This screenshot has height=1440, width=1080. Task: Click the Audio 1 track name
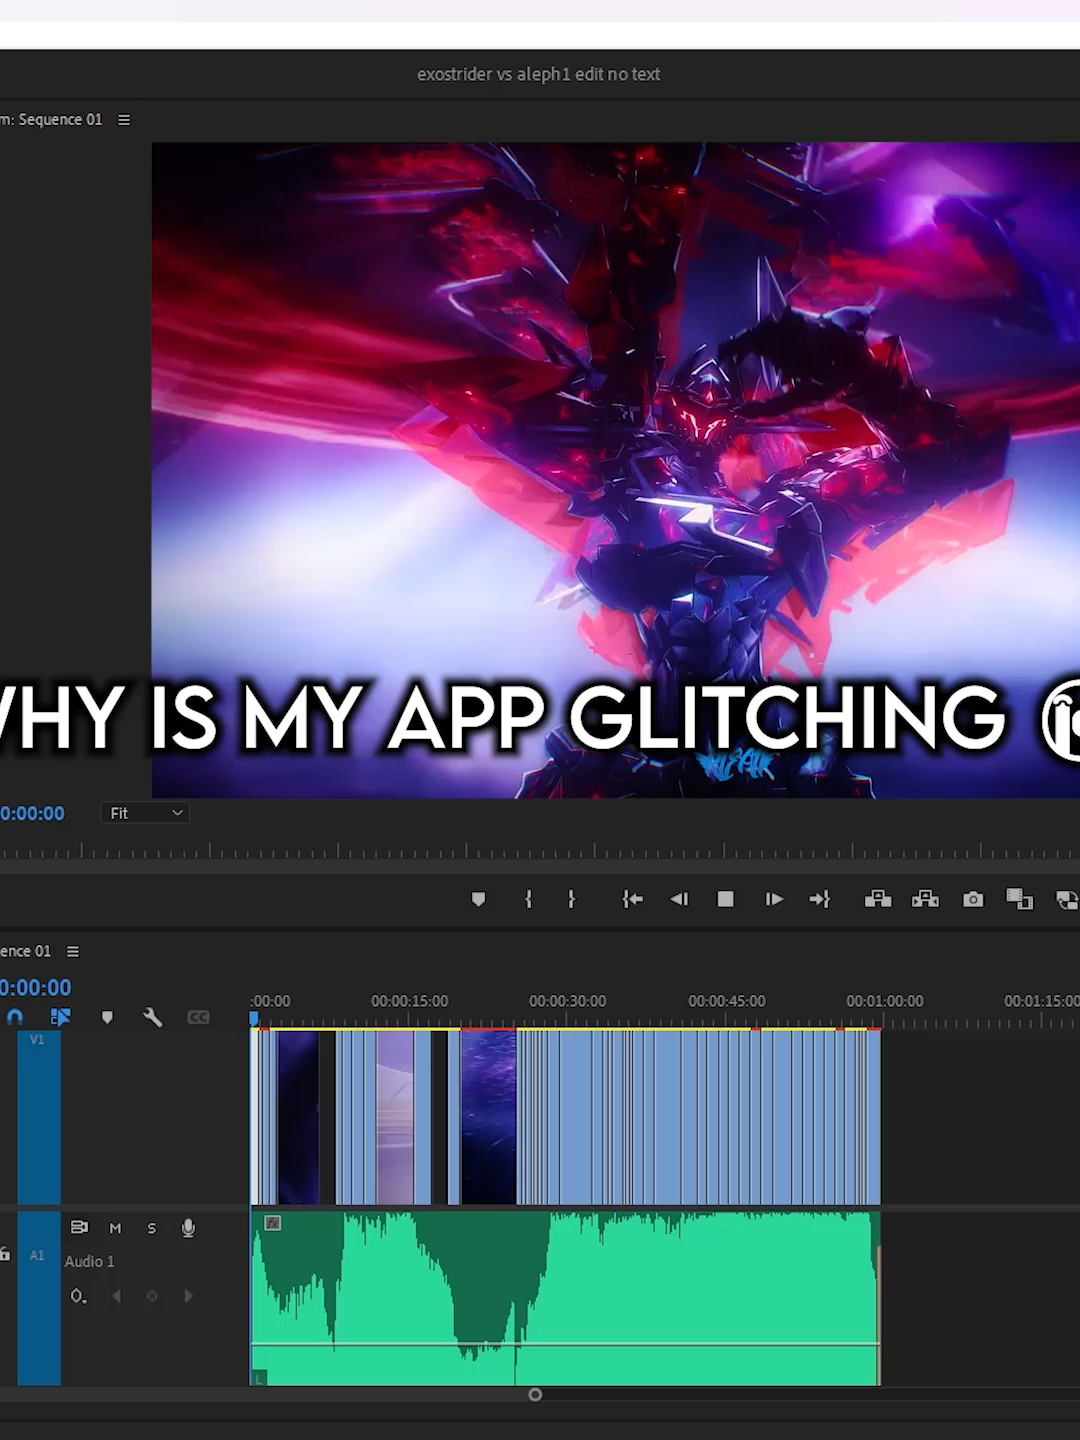click(89, 1262)
